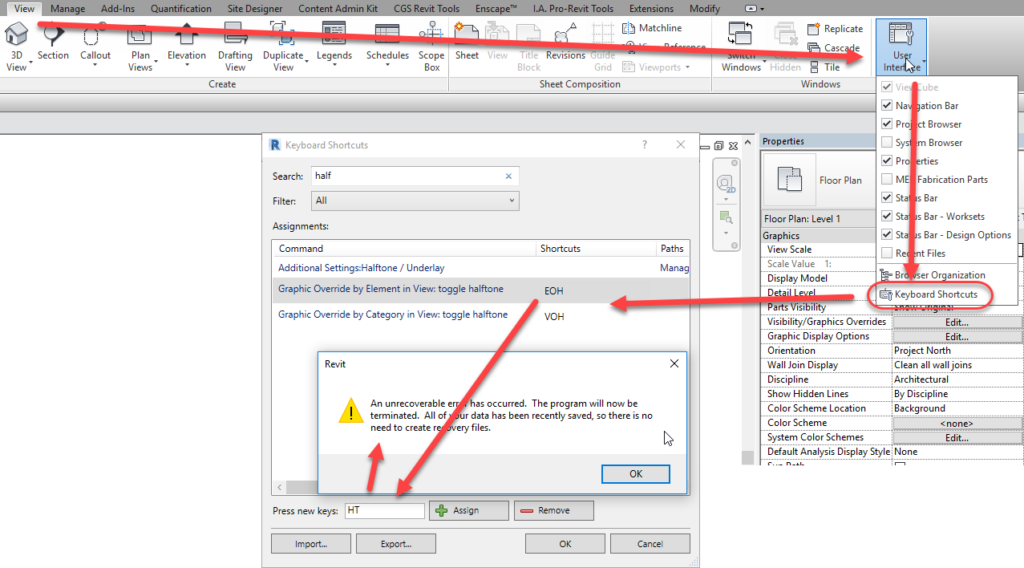This screenshot has height=568, width=1024.
Task: Open the Plan Views tool
Action: coord(140,47)
